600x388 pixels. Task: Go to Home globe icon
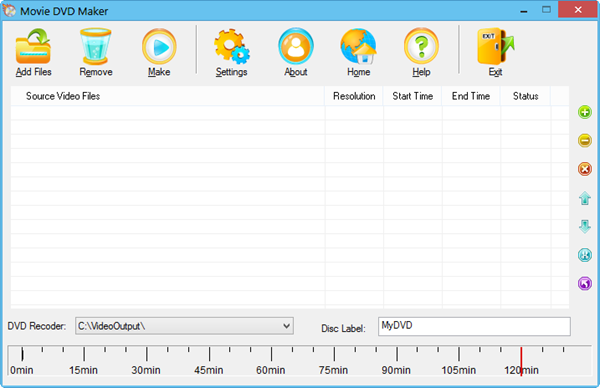pyautogui.click(x=359, y=46)
